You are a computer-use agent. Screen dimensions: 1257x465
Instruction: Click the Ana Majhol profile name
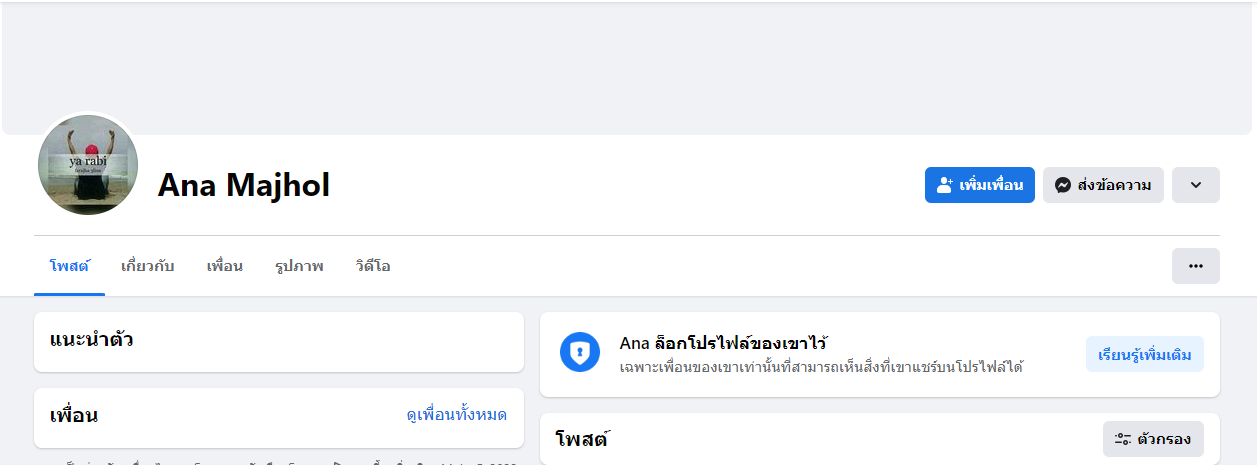click(243, 185)
